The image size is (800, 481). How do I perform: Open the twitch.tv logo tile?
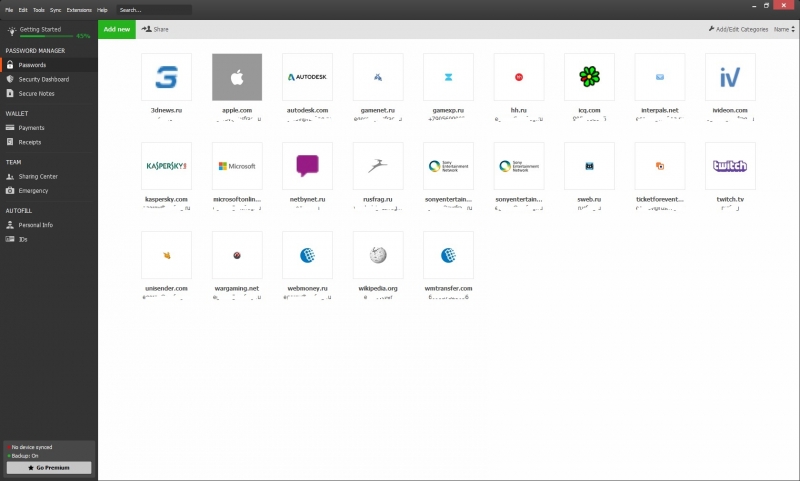coord(730,166)
